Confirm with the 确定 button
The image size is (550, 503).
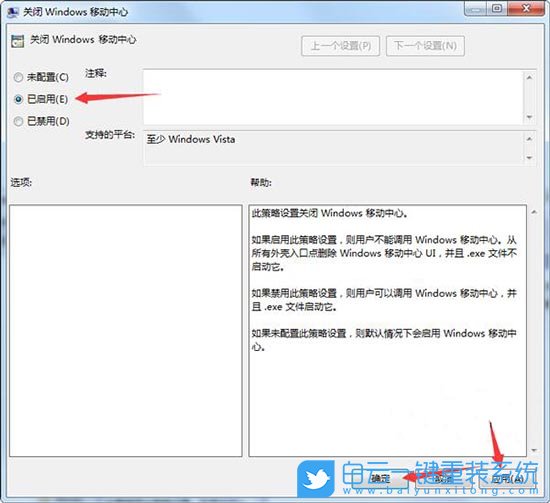(x=381, y=479)
